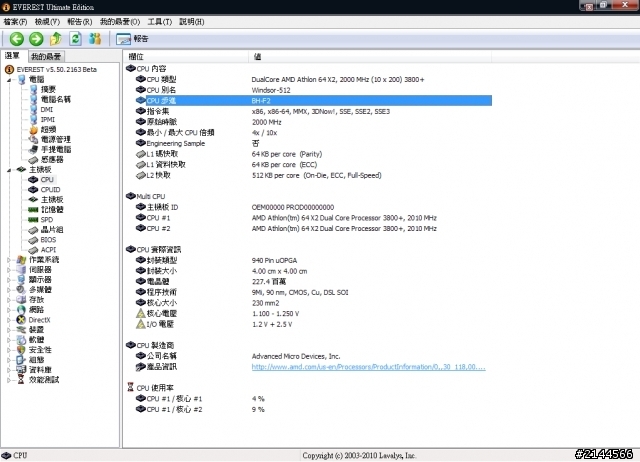
Task: Select the 電晶體 227.4 百萬 row
Action: point(314,281)
